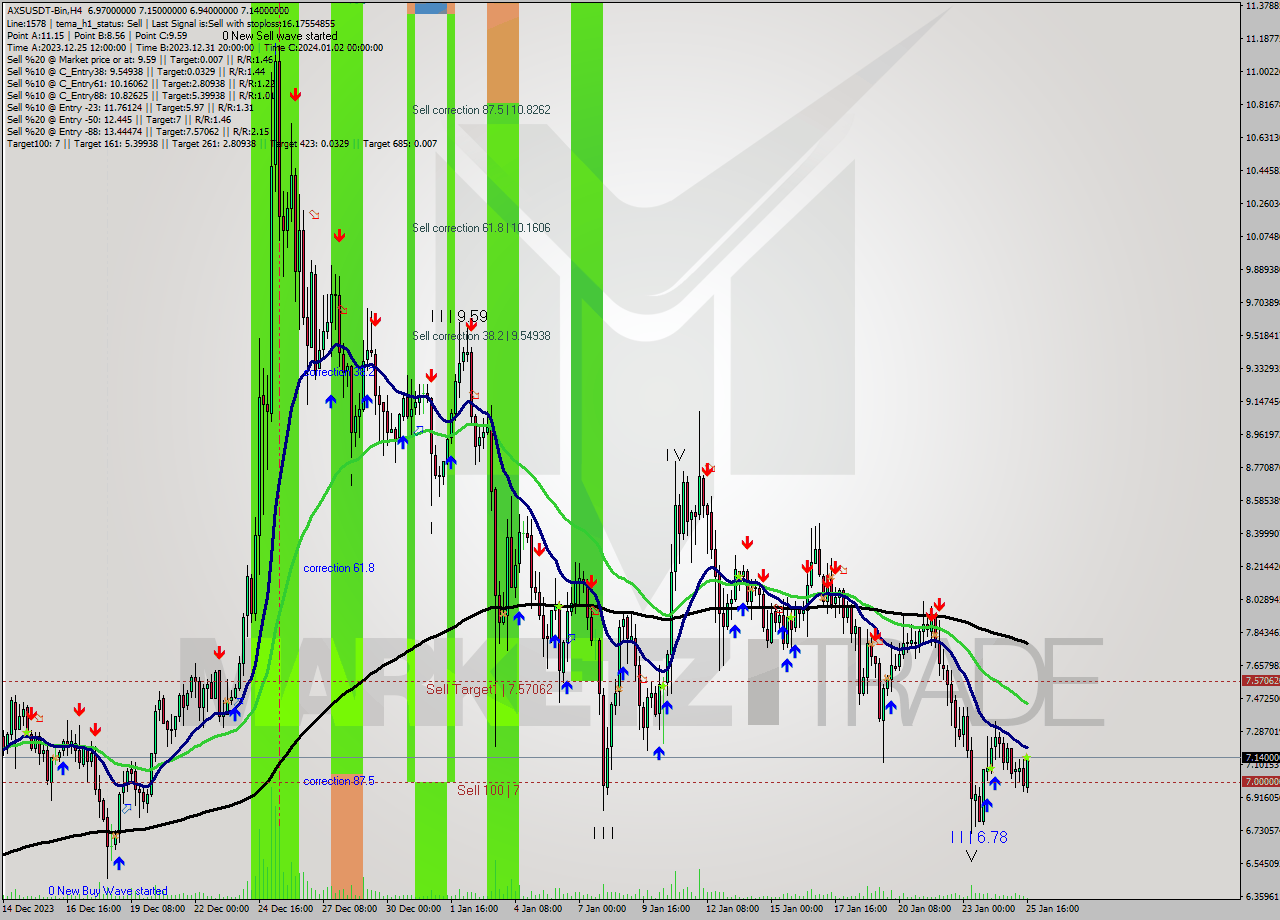Viewport: 1280px width, 920px height.
Task: Click the 'Sell %10 @ C_Entry38: 9.54938' line
Action: click(135, 71)
